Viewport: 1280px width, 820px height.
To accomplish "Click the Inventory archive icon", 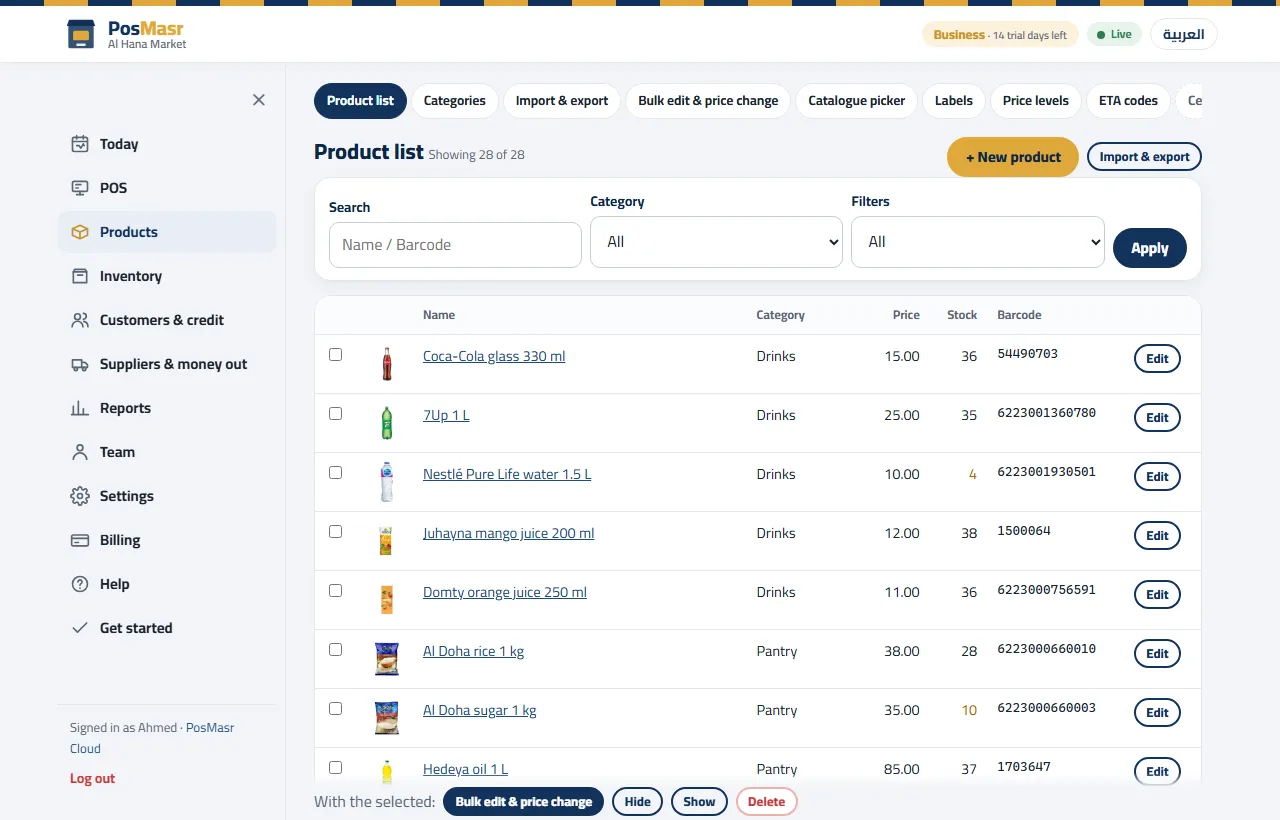I will (x=80, y=276).
